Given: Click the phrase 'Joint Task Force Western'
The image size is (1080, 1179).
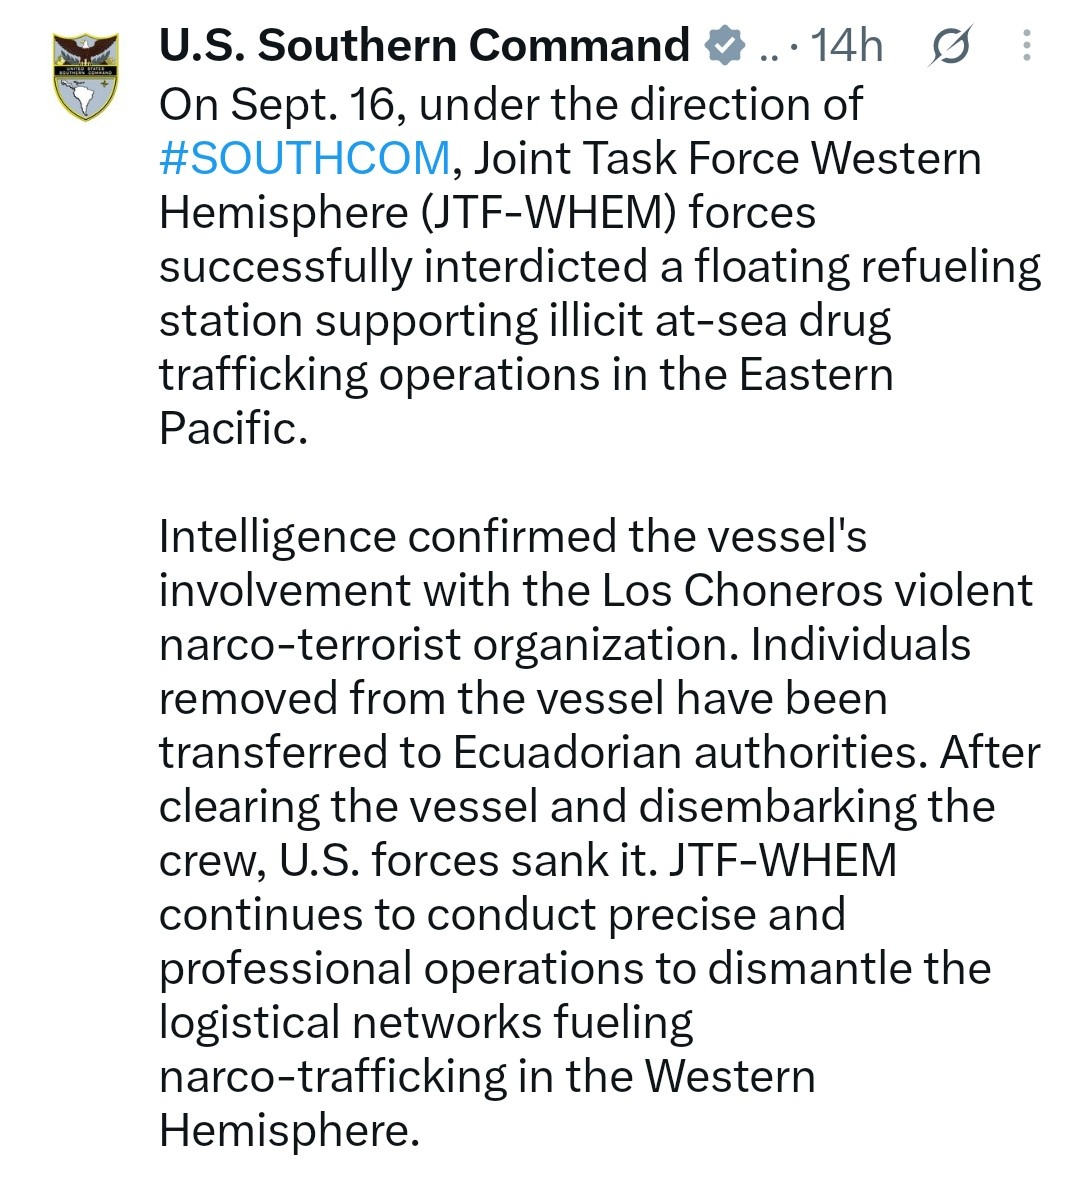Looking at the screenshot, I should pos(727,159).
